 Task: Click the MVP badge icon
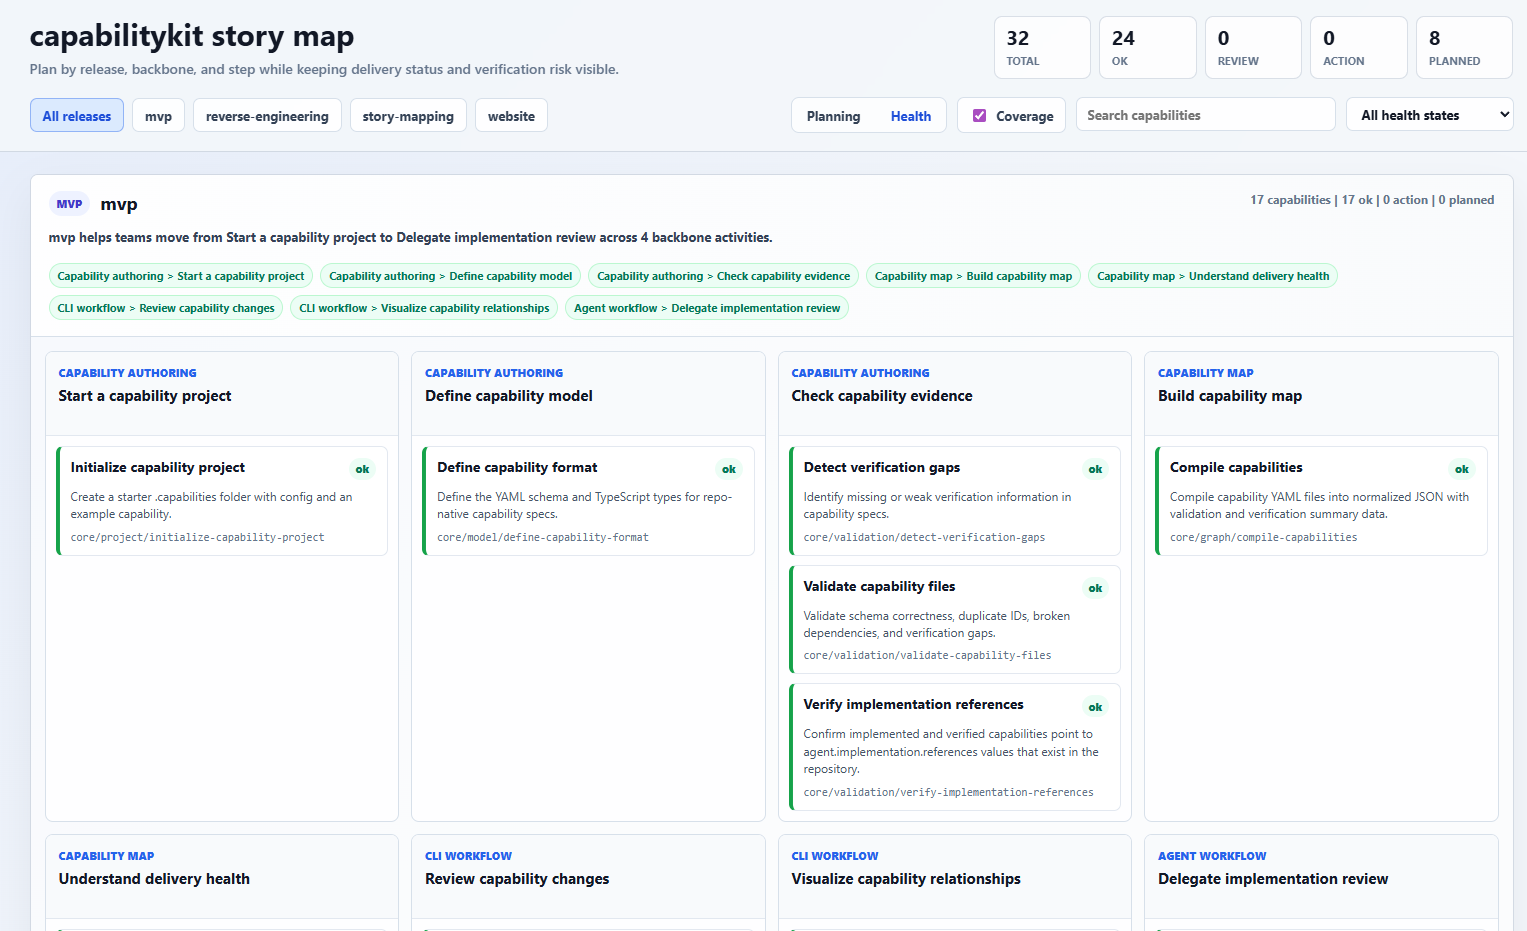pos(69,204)
